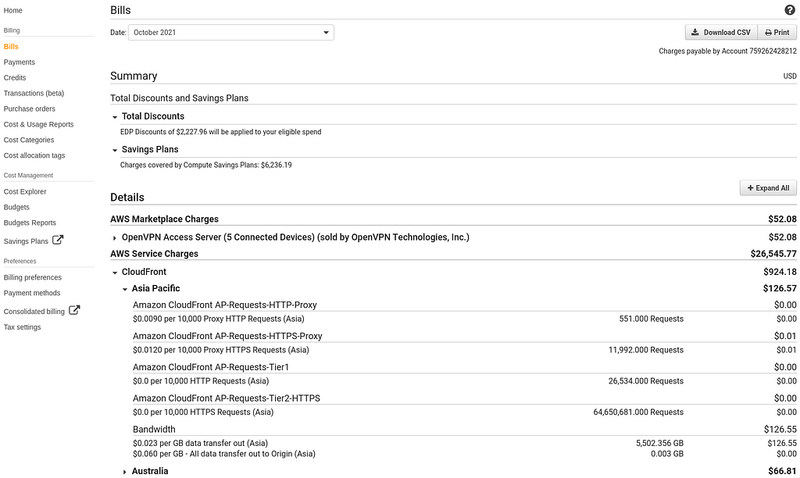The width and height of the screenshot is (800, 478).
Task: Click the 5,502.356 GB usage value
Action: coord(659,443)
